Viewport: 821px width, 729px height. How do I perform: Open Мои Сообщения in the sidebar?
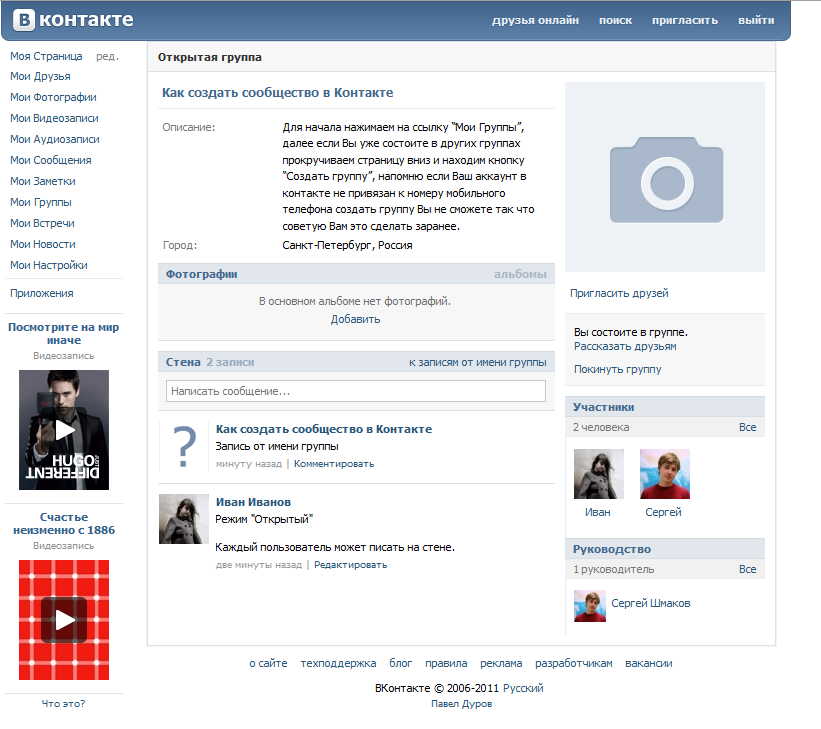coord(50,160)
